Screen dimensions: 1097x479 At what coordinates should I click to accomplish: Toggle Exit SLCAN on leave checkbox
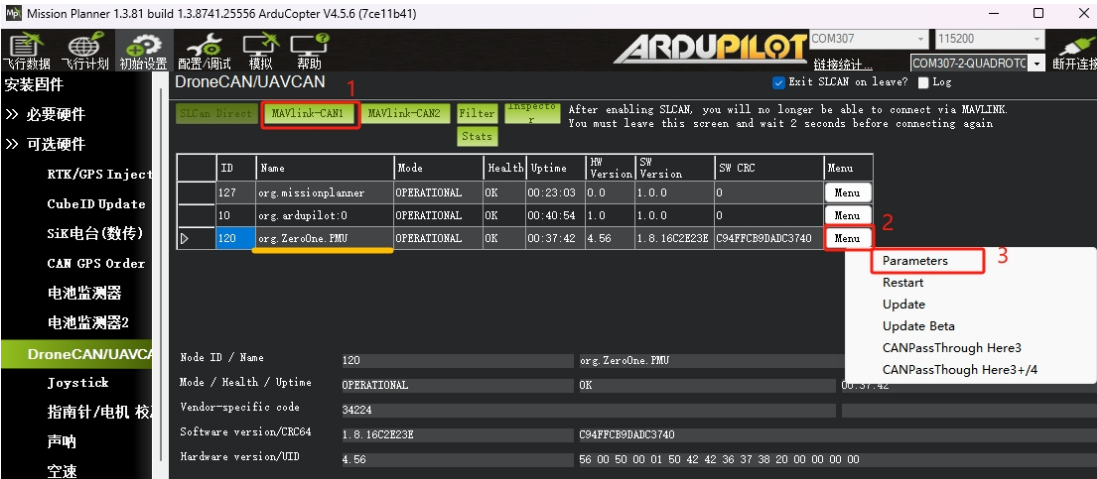[778, 83]
